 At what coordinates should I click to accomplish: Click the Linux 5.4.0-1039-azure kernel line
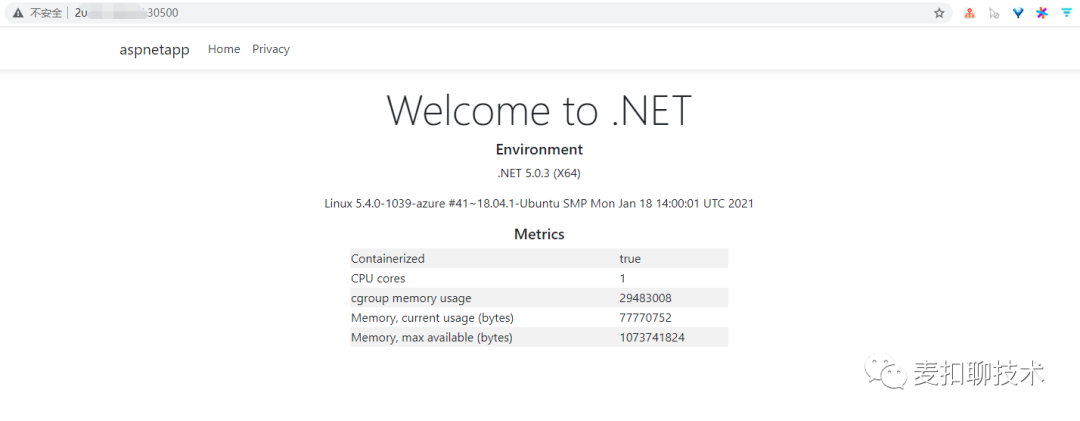539,203
